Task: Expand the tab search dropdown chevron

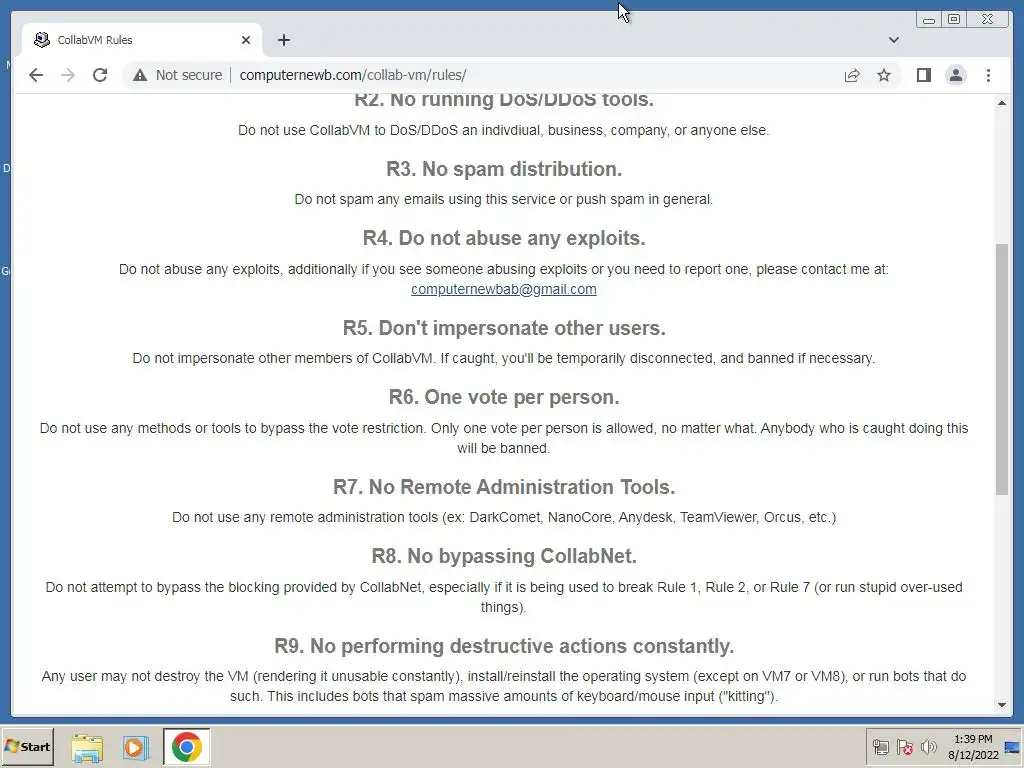Action: (x=894, y=40)
